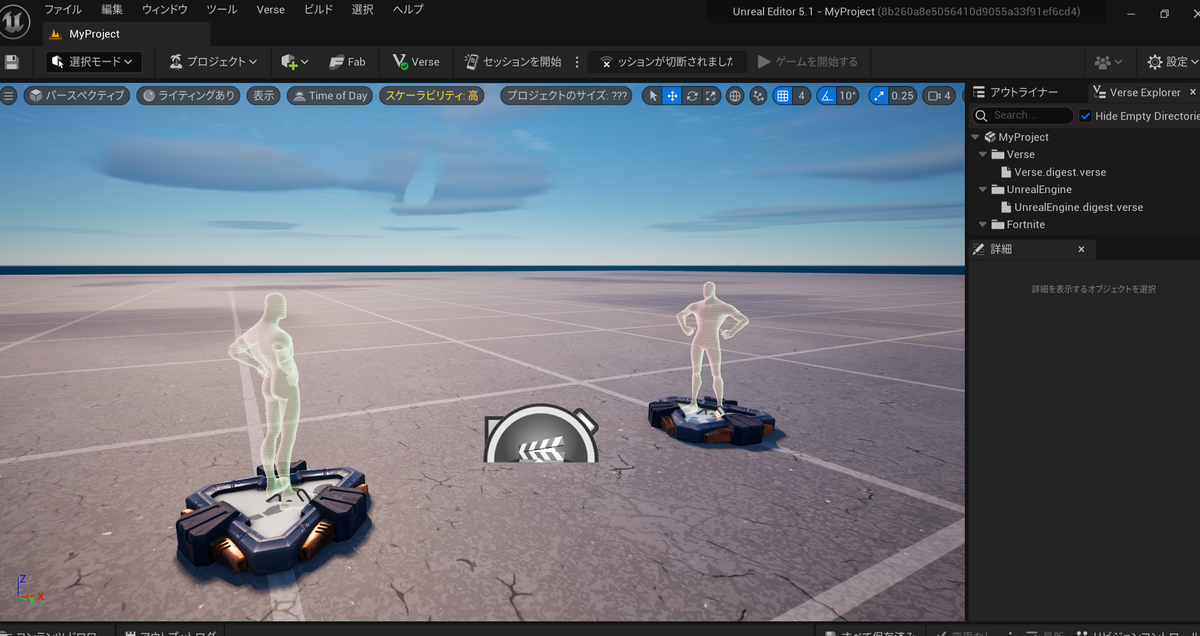This screenshot has width=1200, height=636.
Task: Click the セッションを開始 button
Action: click(x=513, y=62)
